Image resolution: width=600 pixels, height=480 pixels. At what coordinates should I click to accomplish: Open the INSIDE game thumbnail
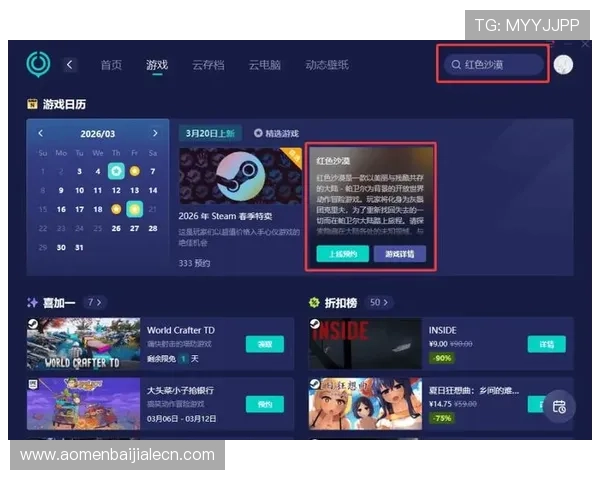(x=364, y=344)
